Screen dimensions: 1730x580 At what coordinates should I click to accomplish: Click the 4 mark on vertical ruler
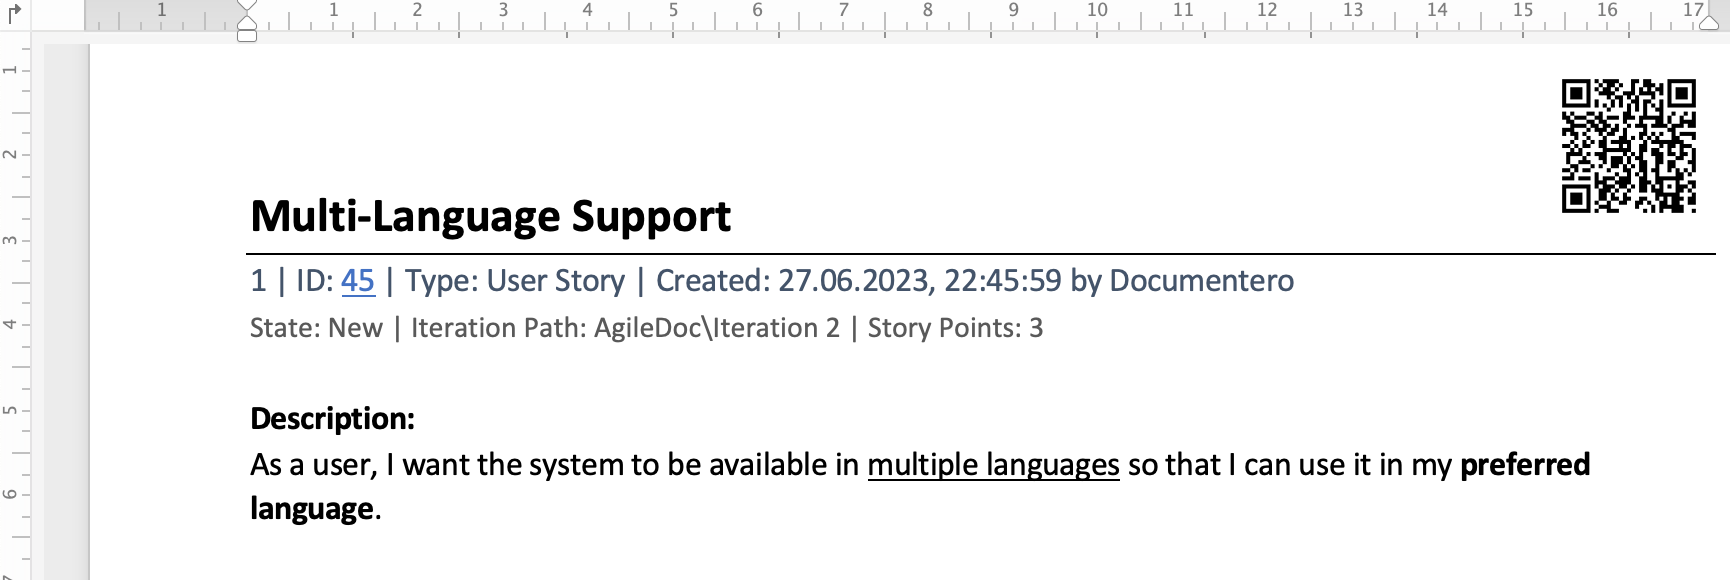click(x=10, y=324)
